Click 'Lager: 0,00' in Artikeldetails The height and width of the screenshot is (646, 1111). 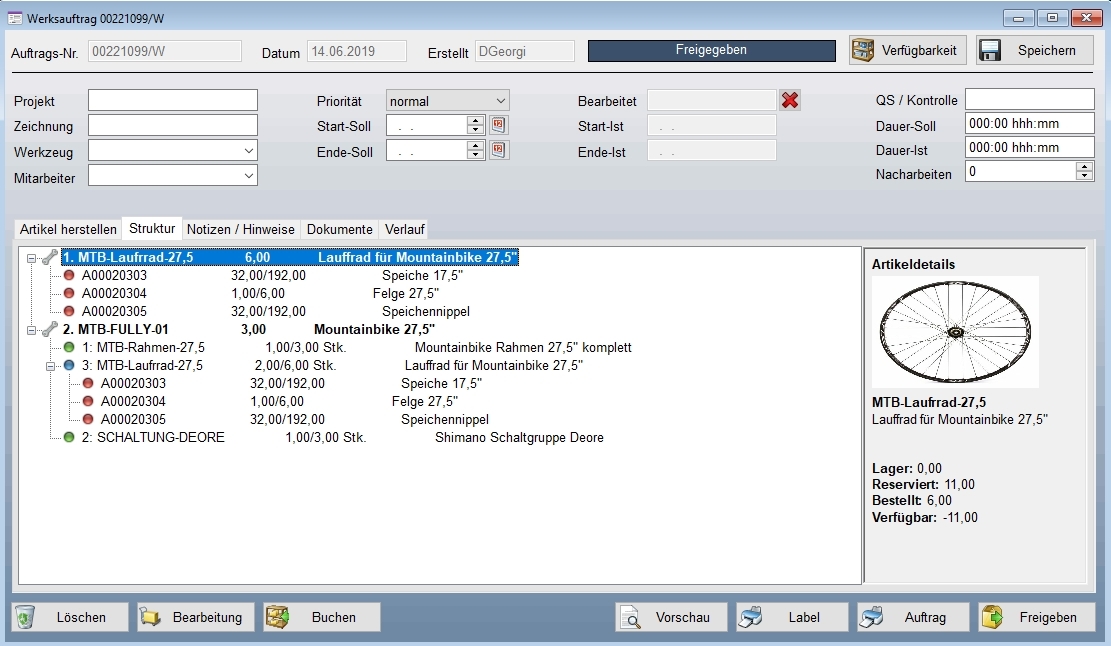(907, 468)
